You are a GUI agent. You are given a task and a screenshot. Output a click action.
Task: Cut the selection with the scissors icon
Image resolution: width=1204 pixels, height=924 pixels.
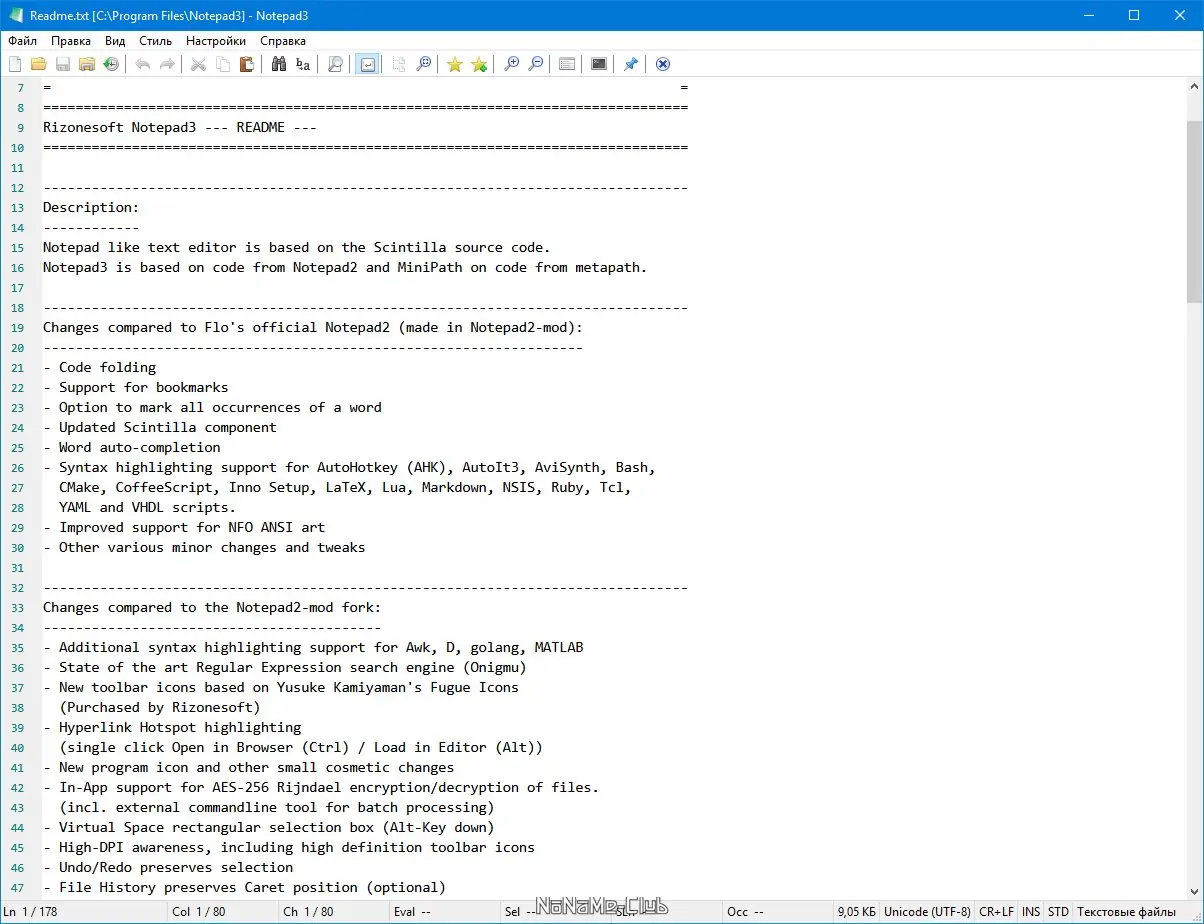pyautogui.click(x=199, y=64)
